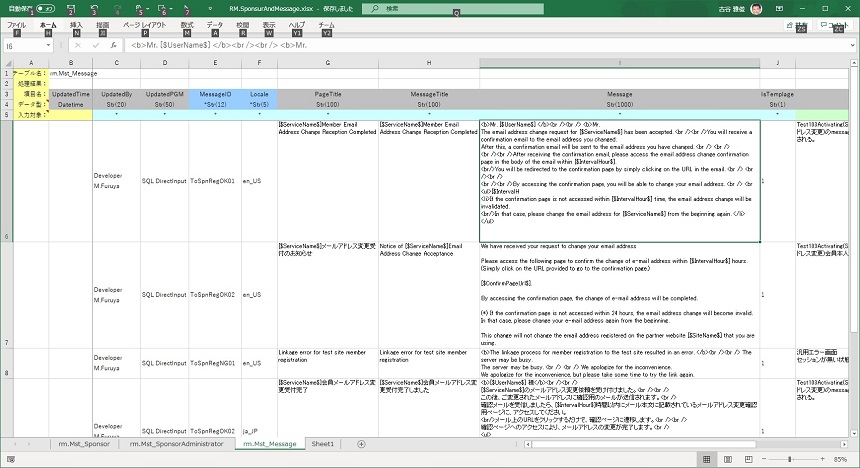
Task: Click the Message cell starting 'We have received your request'
Action: pos(620,295)
